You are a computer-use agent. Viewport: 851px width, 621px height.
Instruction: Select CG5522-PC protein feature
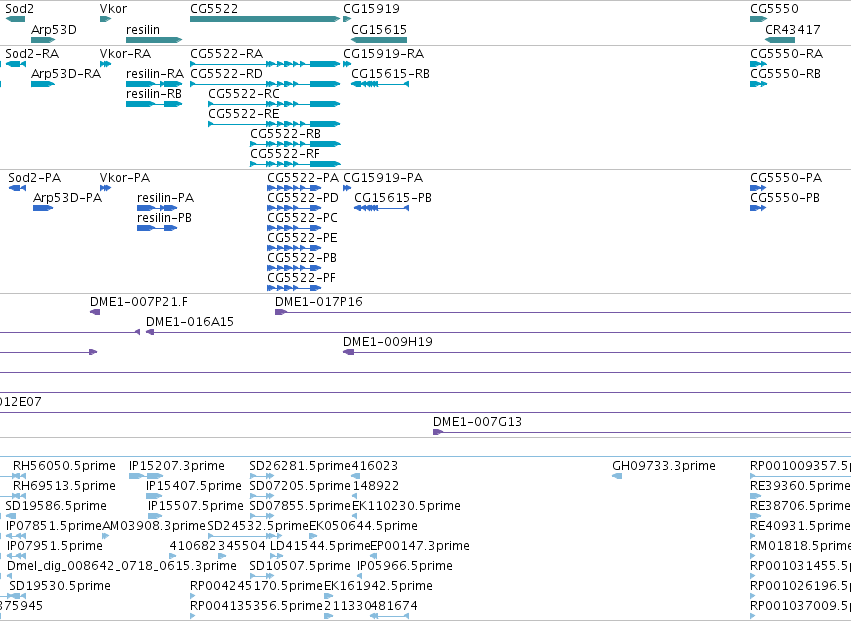tap(294, 228)
